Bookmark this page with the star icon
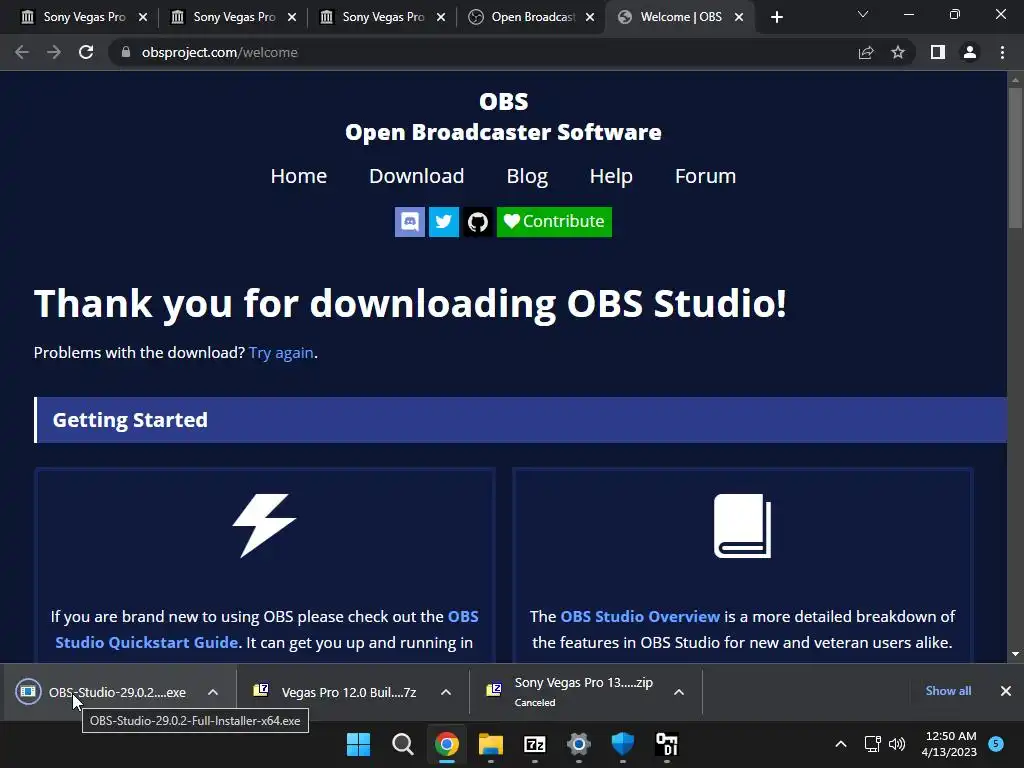This screenshot has height=768, width=1024. pos(898,52)
